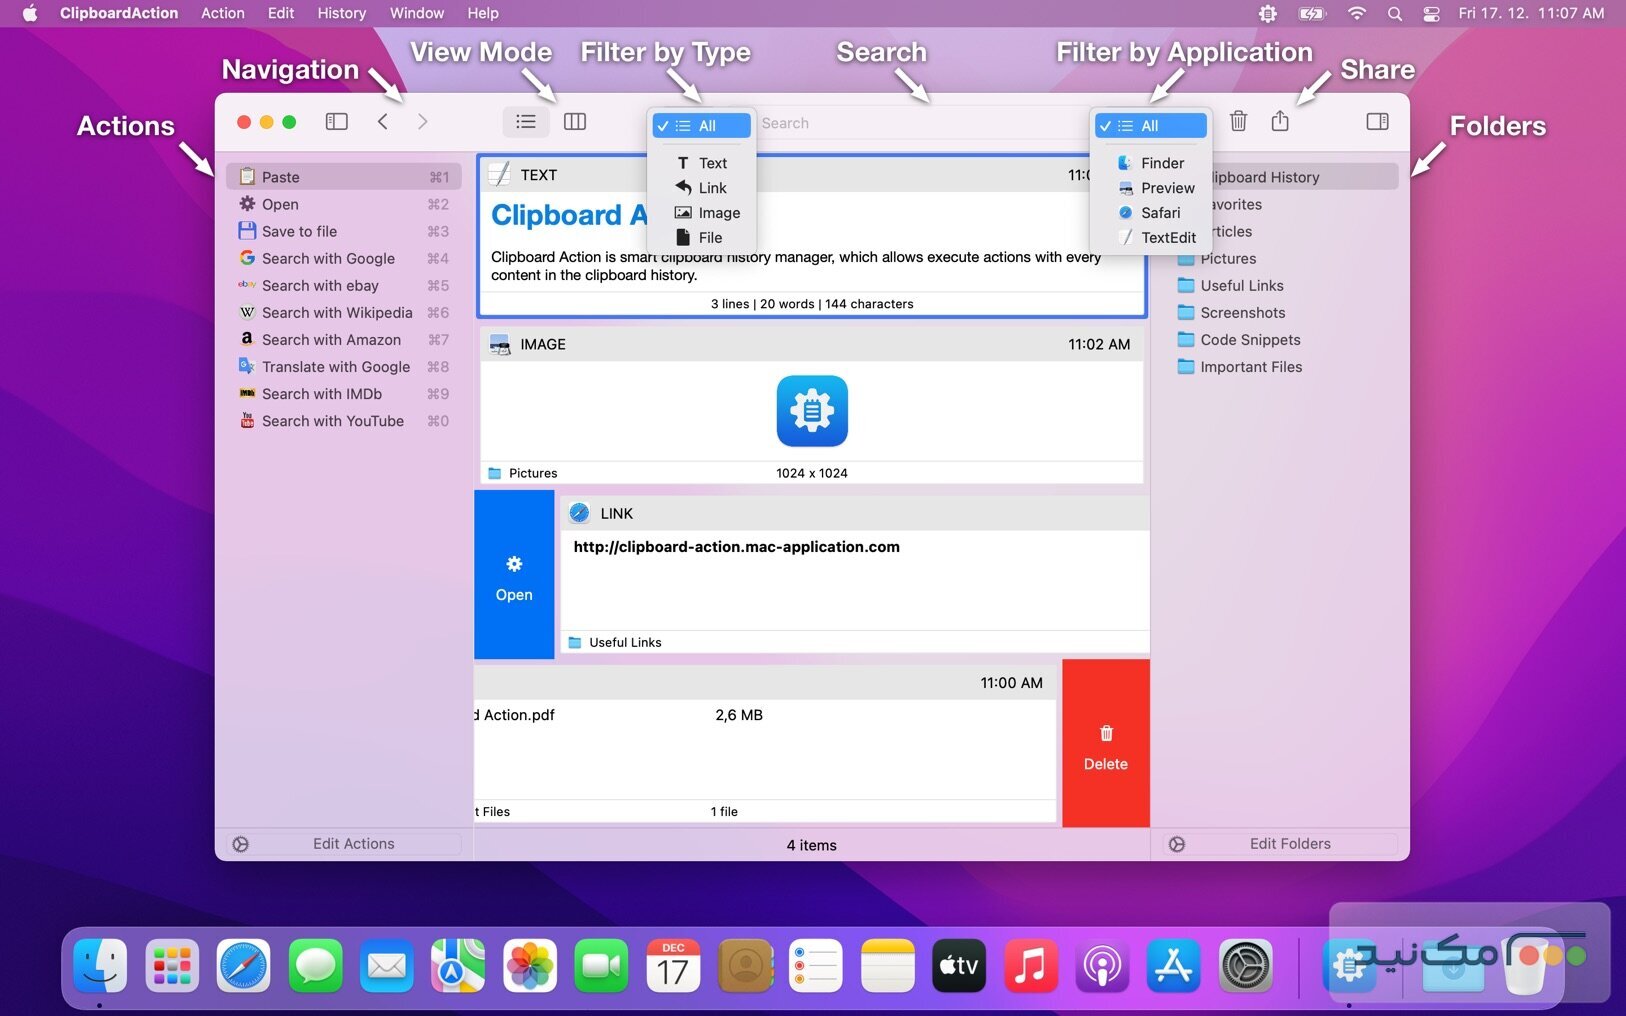
Task: Toggle the right folders panel
Action: (x=1377, y=121)
